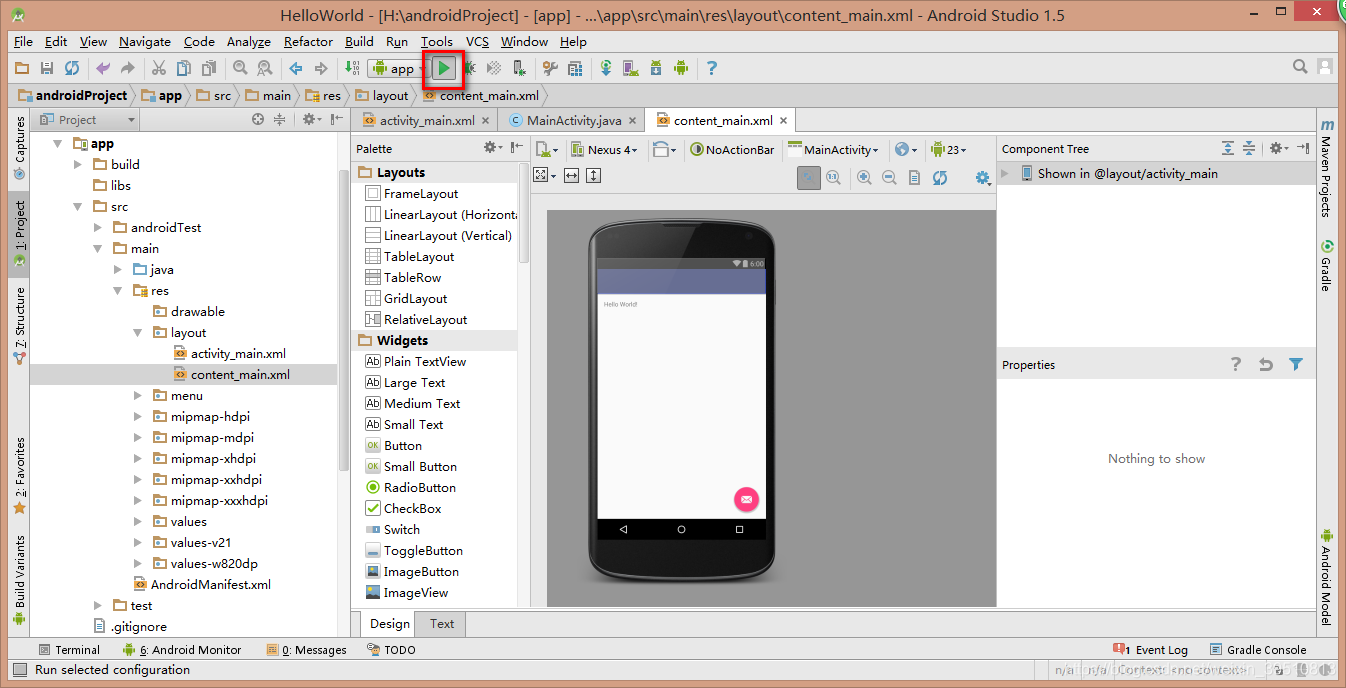This screenshot has width=1346, height=688.
Task: Click the Debug app bug icon
Action: [x=468, y=68]
